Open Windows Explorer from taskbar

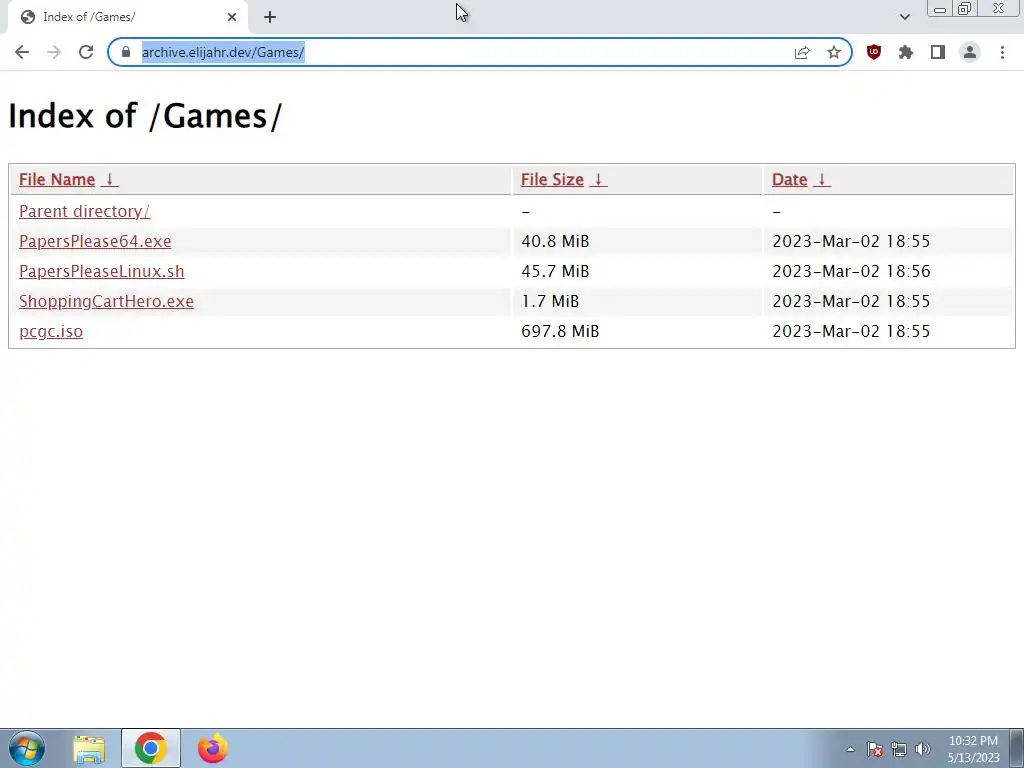pos(89,748)
